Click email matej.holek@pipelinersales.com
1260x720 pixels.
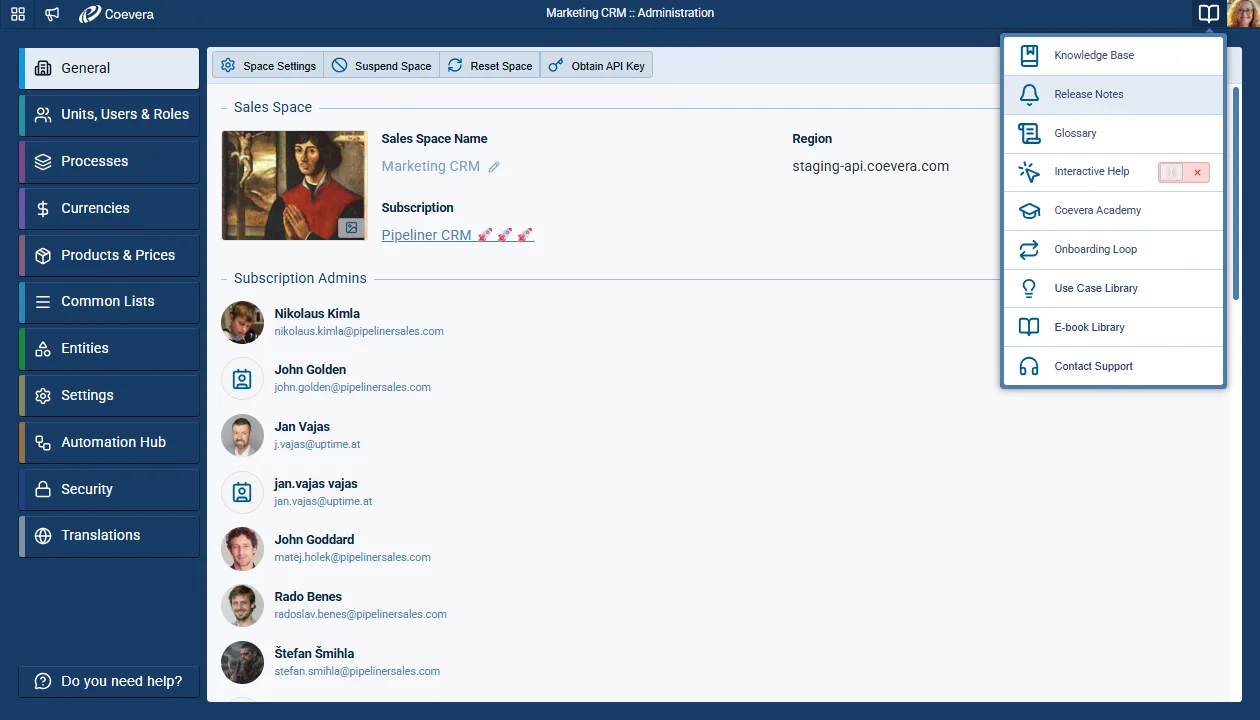pos(352,558)
